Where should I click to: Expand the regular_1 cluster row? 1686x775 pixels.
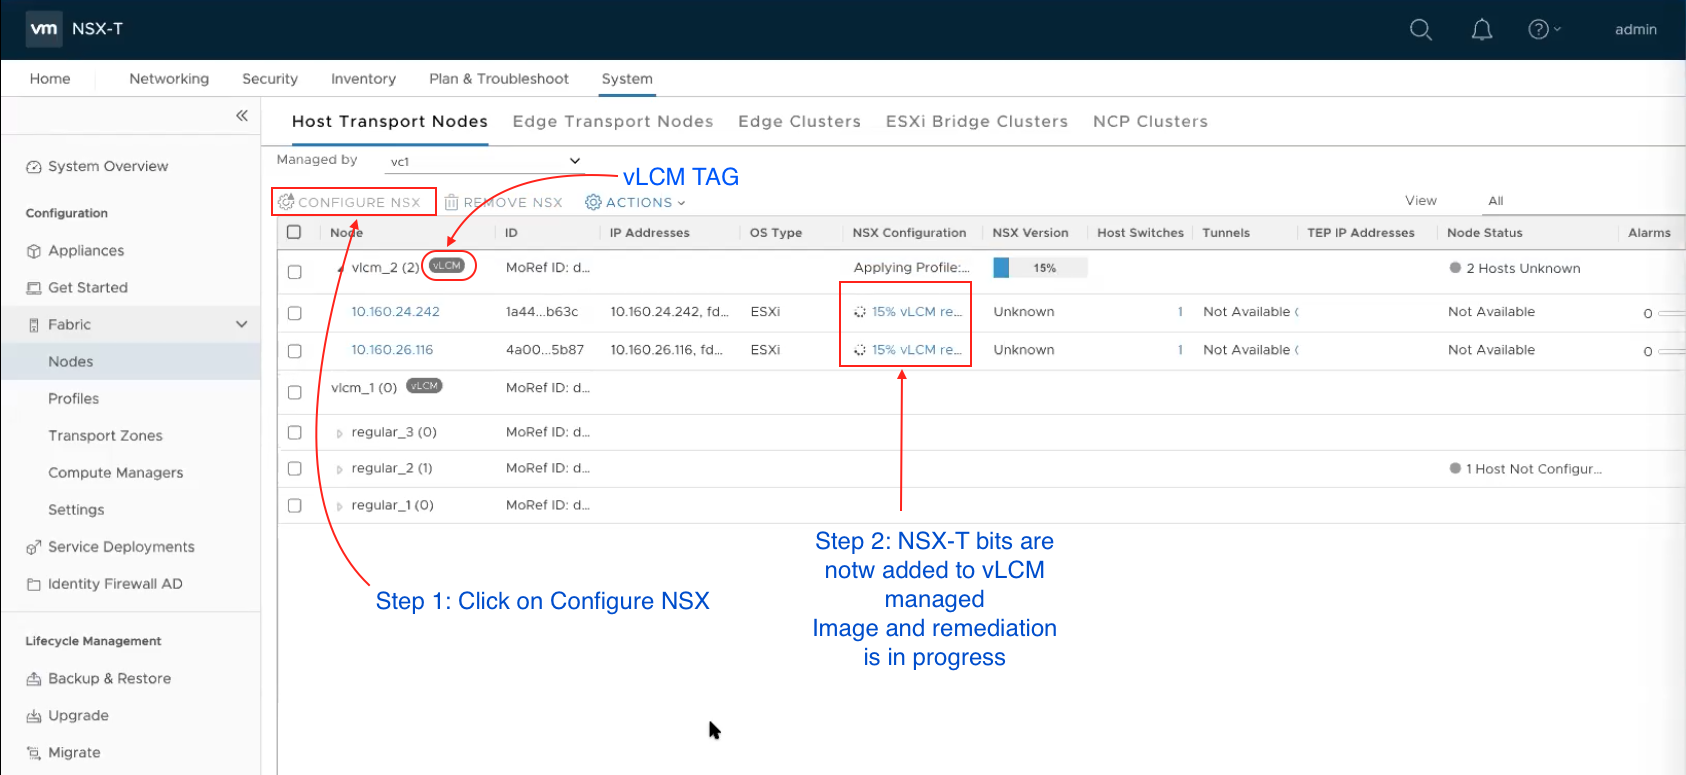click(x=340, y=506)
